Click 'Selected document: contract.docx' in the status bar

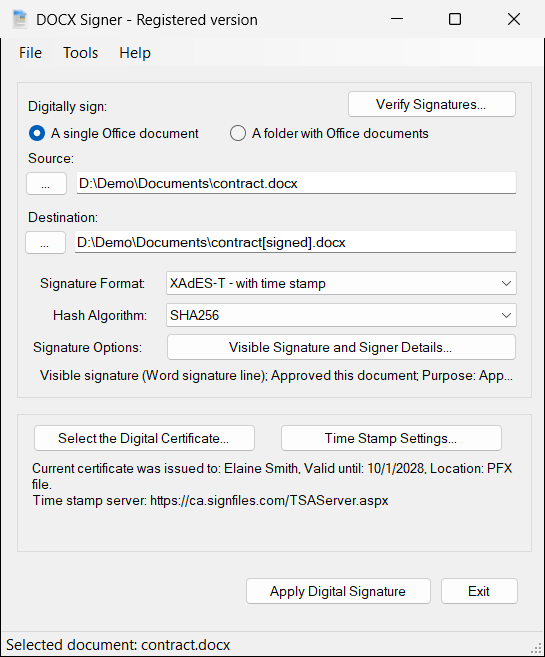coord(118,645)
